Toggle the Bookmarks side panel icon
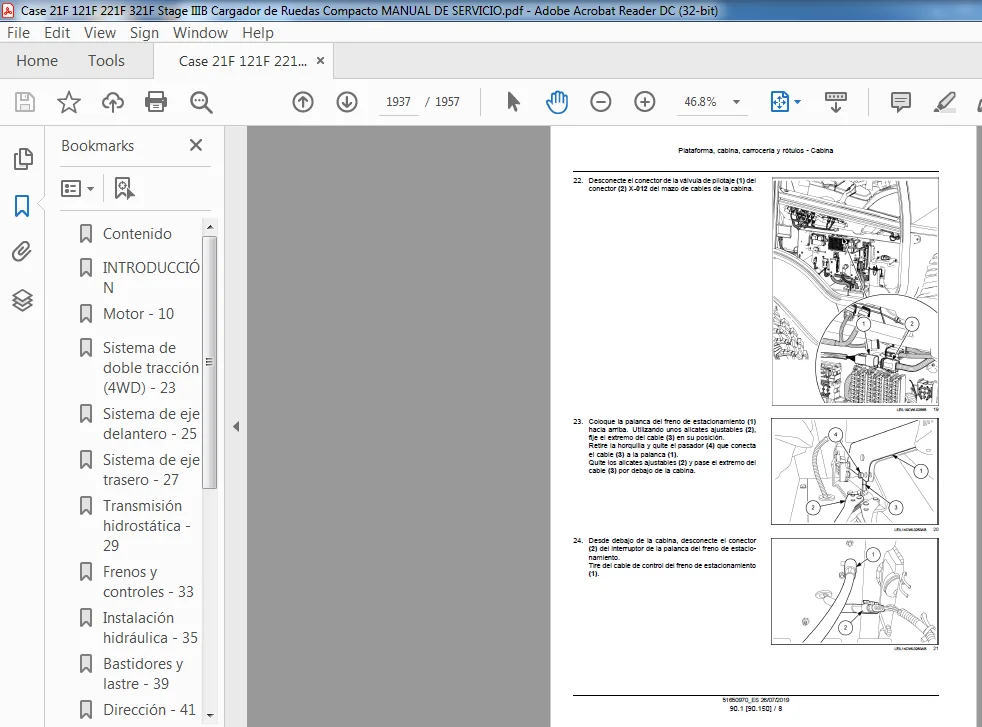The height and width of the screenshot is (727, 982). click(x=22, y=205)
